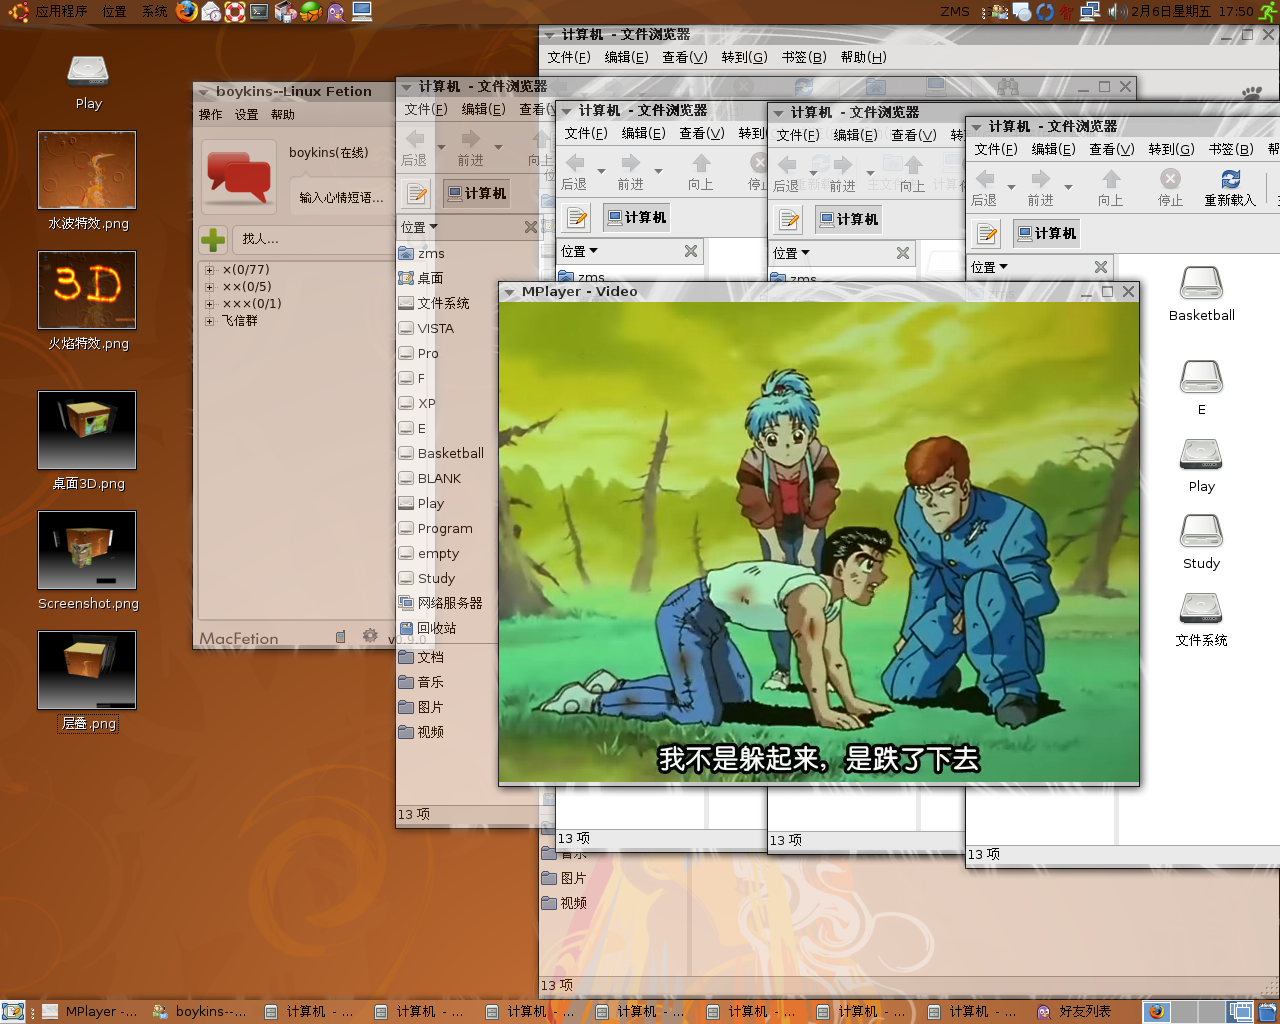Click the blue update arrows tray icon
Screen dimensions: 1280x1024
(x=1045, y=11)
